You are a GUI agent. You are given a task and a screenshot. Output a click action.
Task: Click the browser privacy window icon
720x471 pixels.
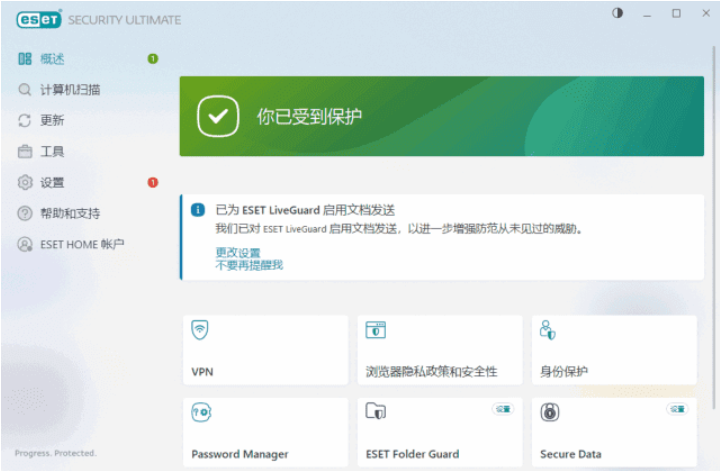(x=376, y=330)
